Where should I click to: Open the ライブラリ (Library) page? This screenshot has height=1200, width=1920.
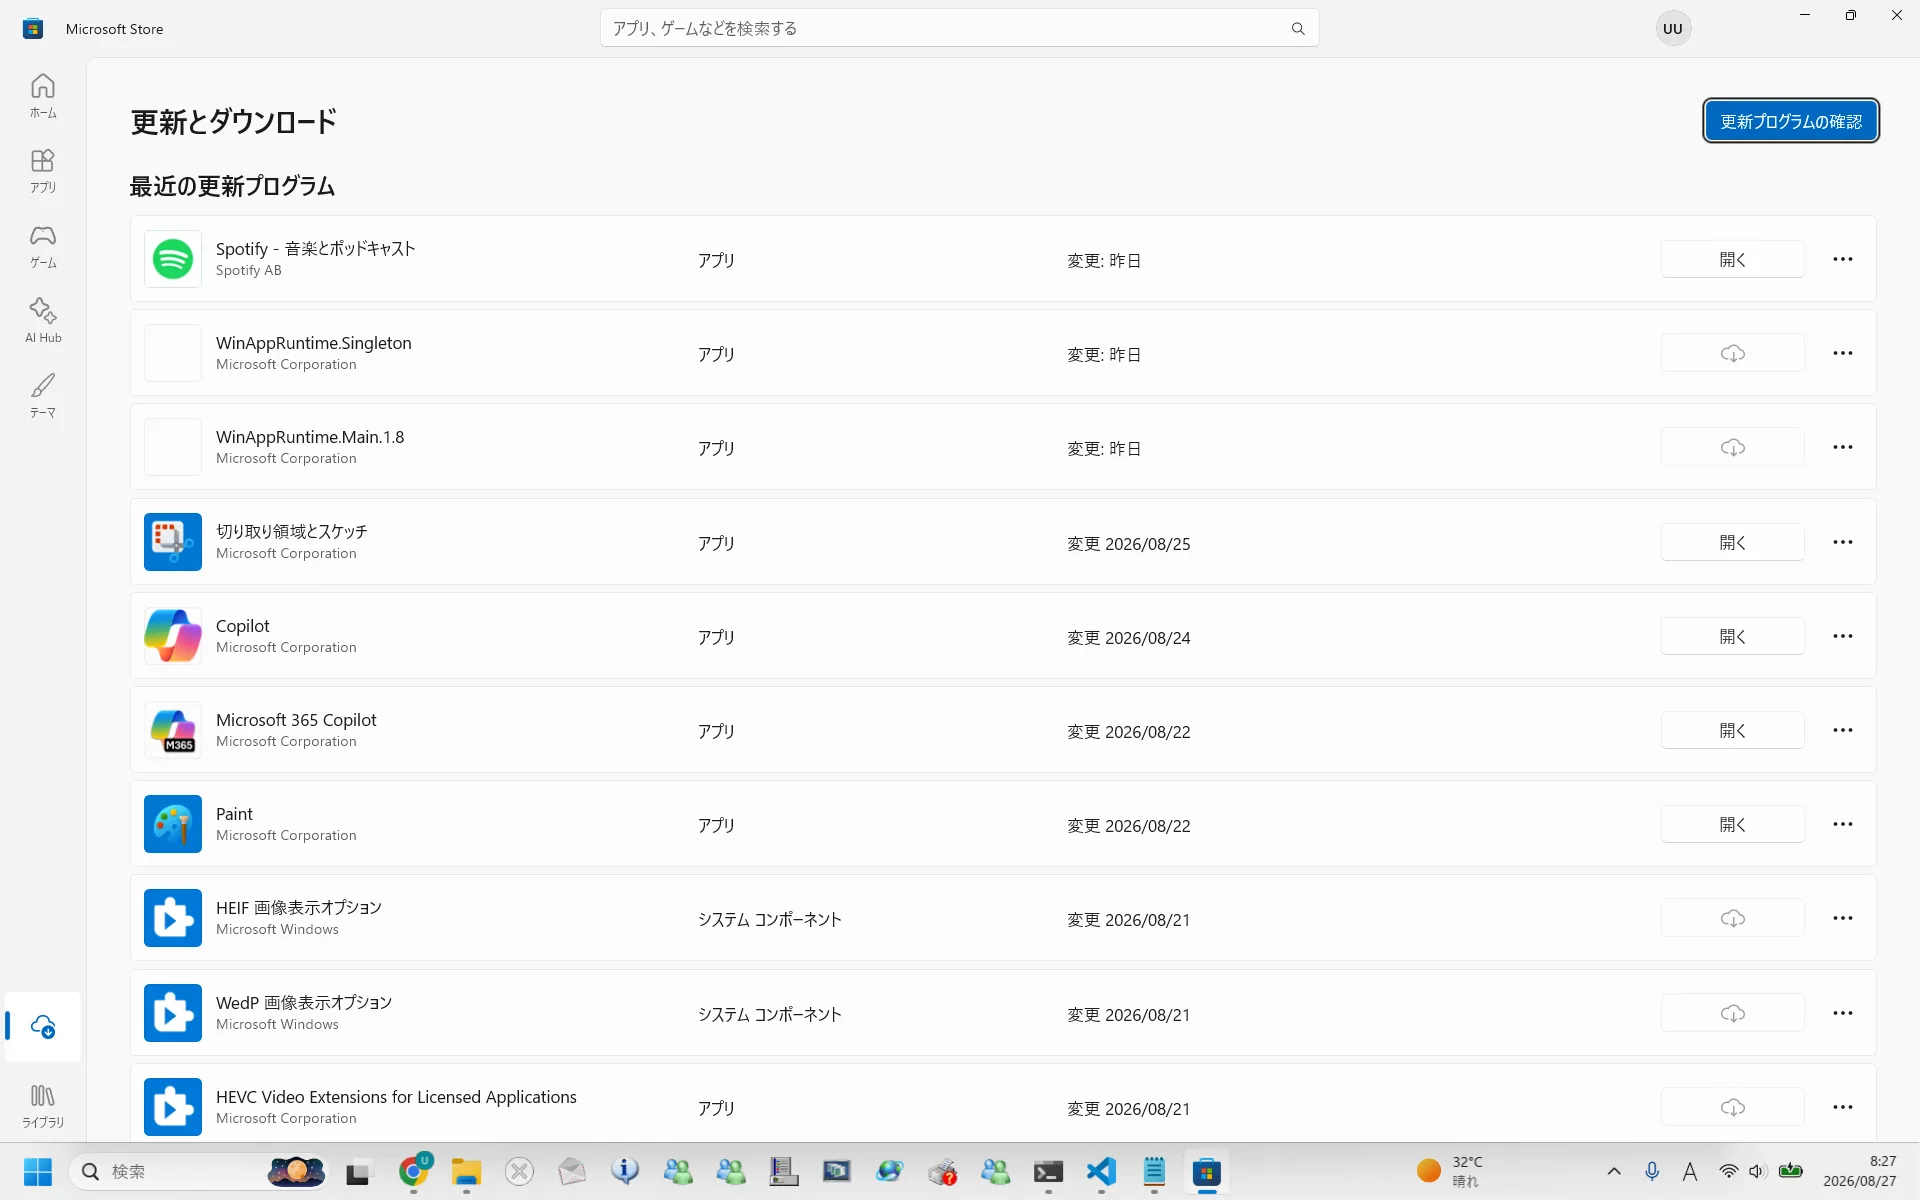(x=43, y=1106)
